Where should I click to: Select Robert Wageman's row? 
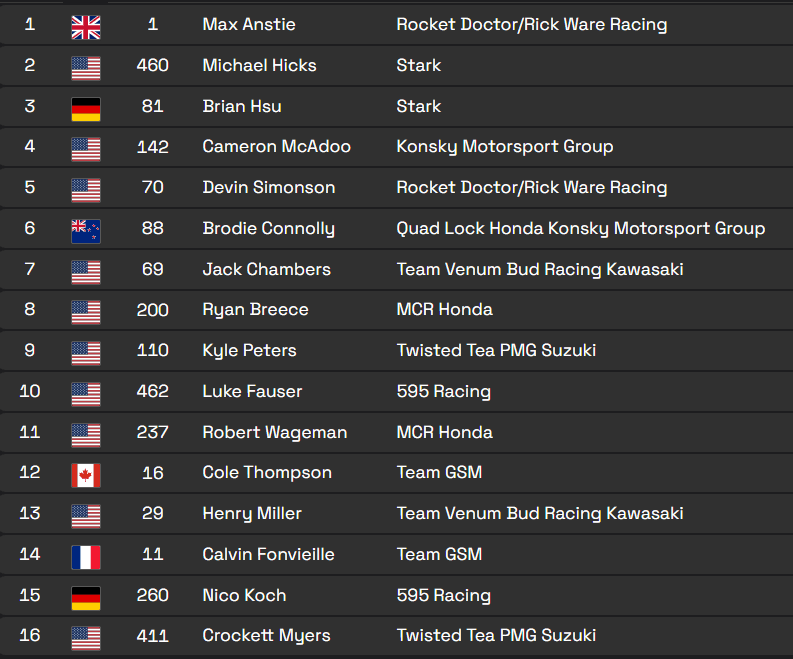[396, 432]
